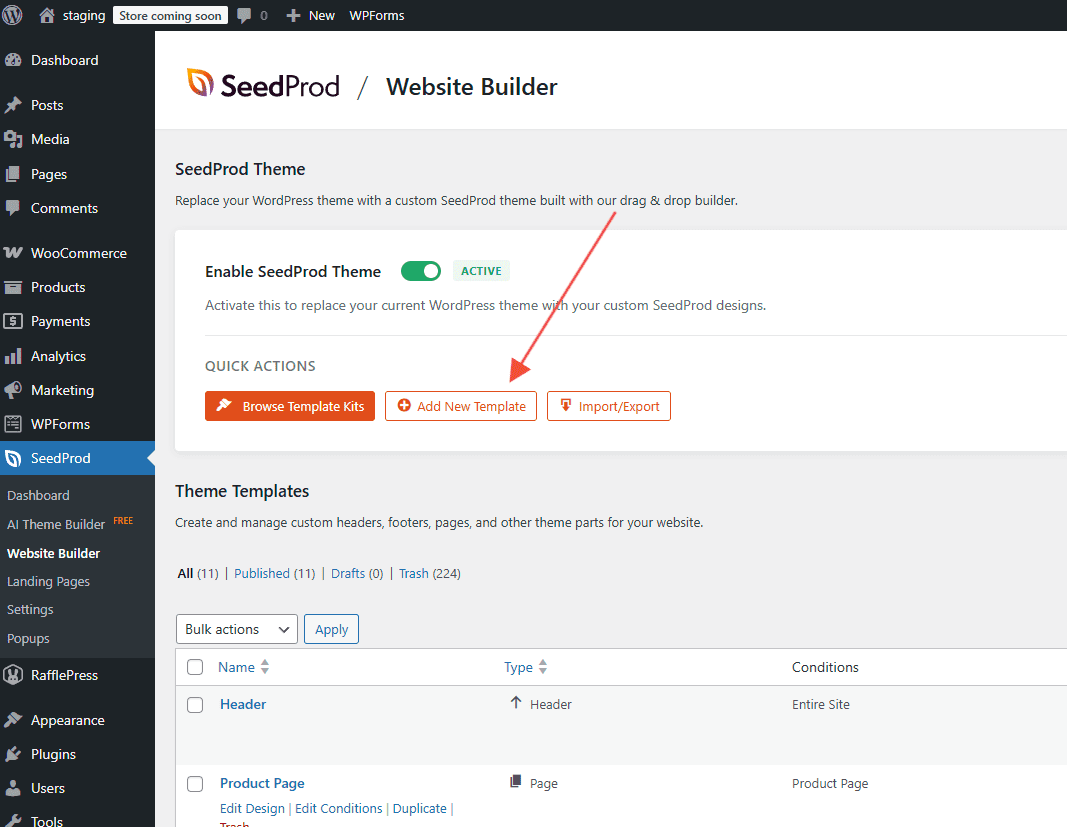
Task: Disable the Enable SeedProd Theme toggle
Action: click(420, 271)
